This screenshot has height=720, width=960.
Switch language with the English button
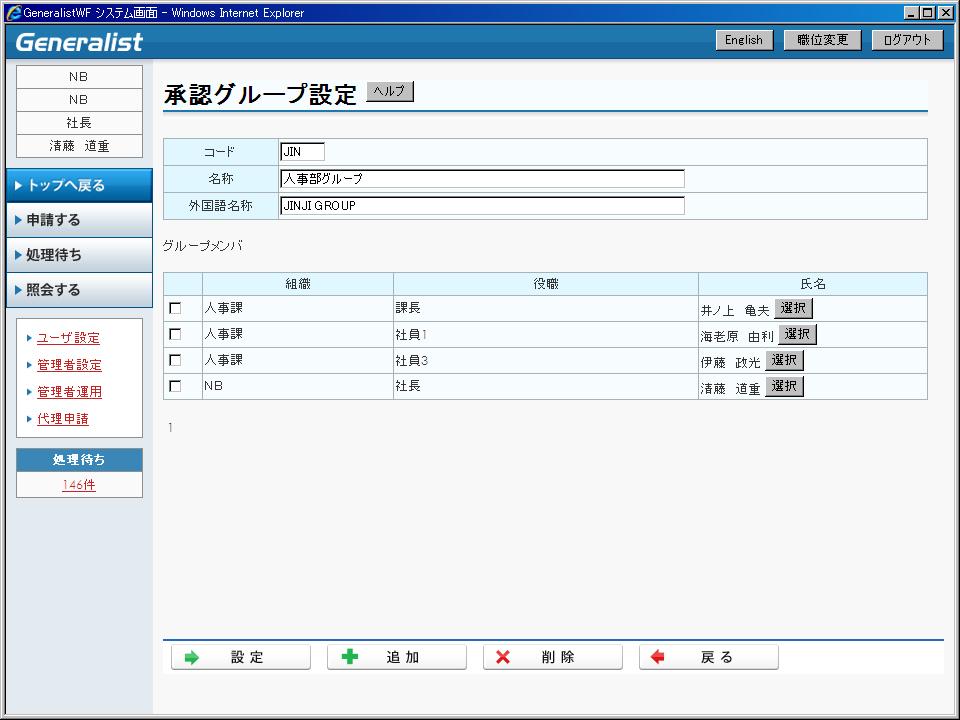coord(743,40)
